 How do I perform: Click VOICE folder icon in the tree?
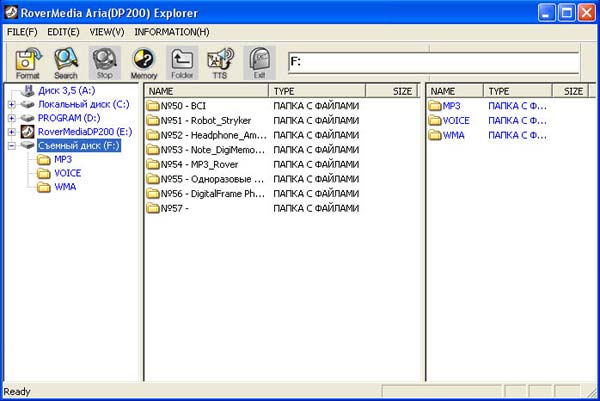[x=44, y=173]
